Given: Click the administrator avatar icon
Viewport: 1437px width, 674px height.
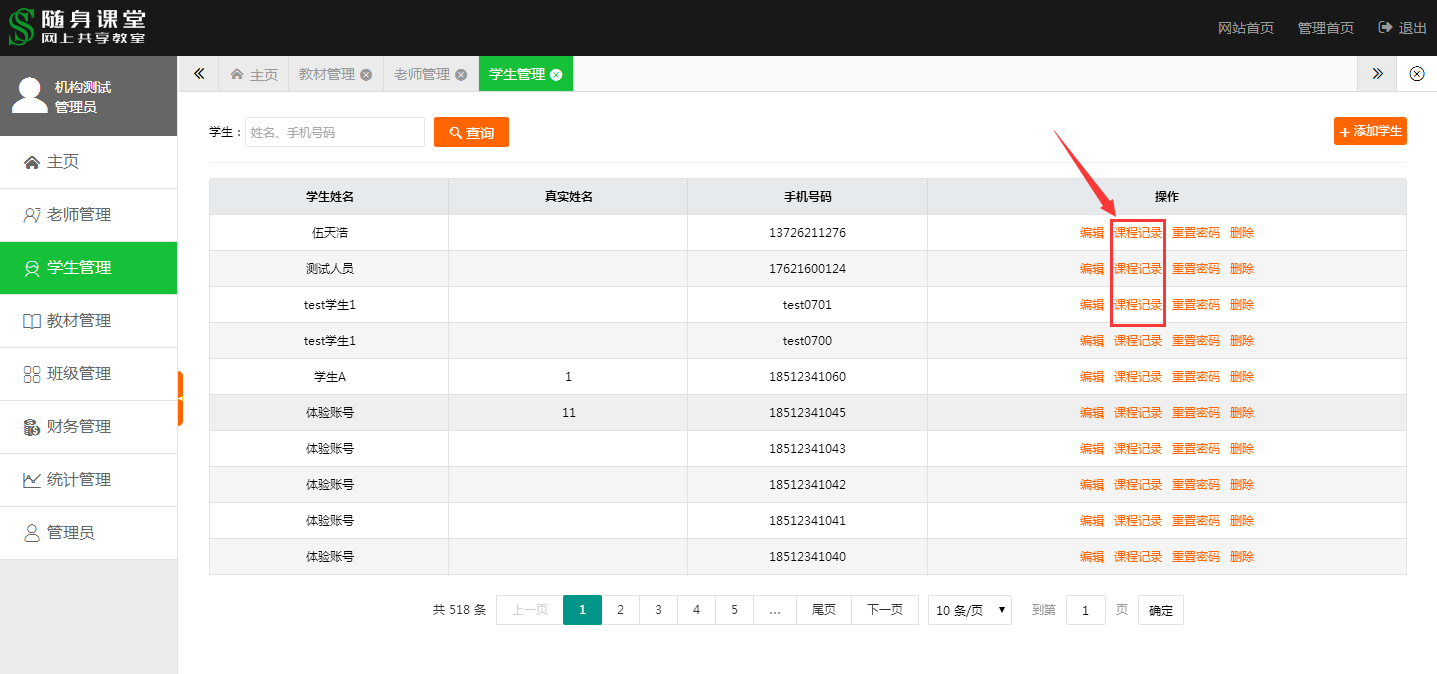Looking at the screenshot, I should click(29, 95).
